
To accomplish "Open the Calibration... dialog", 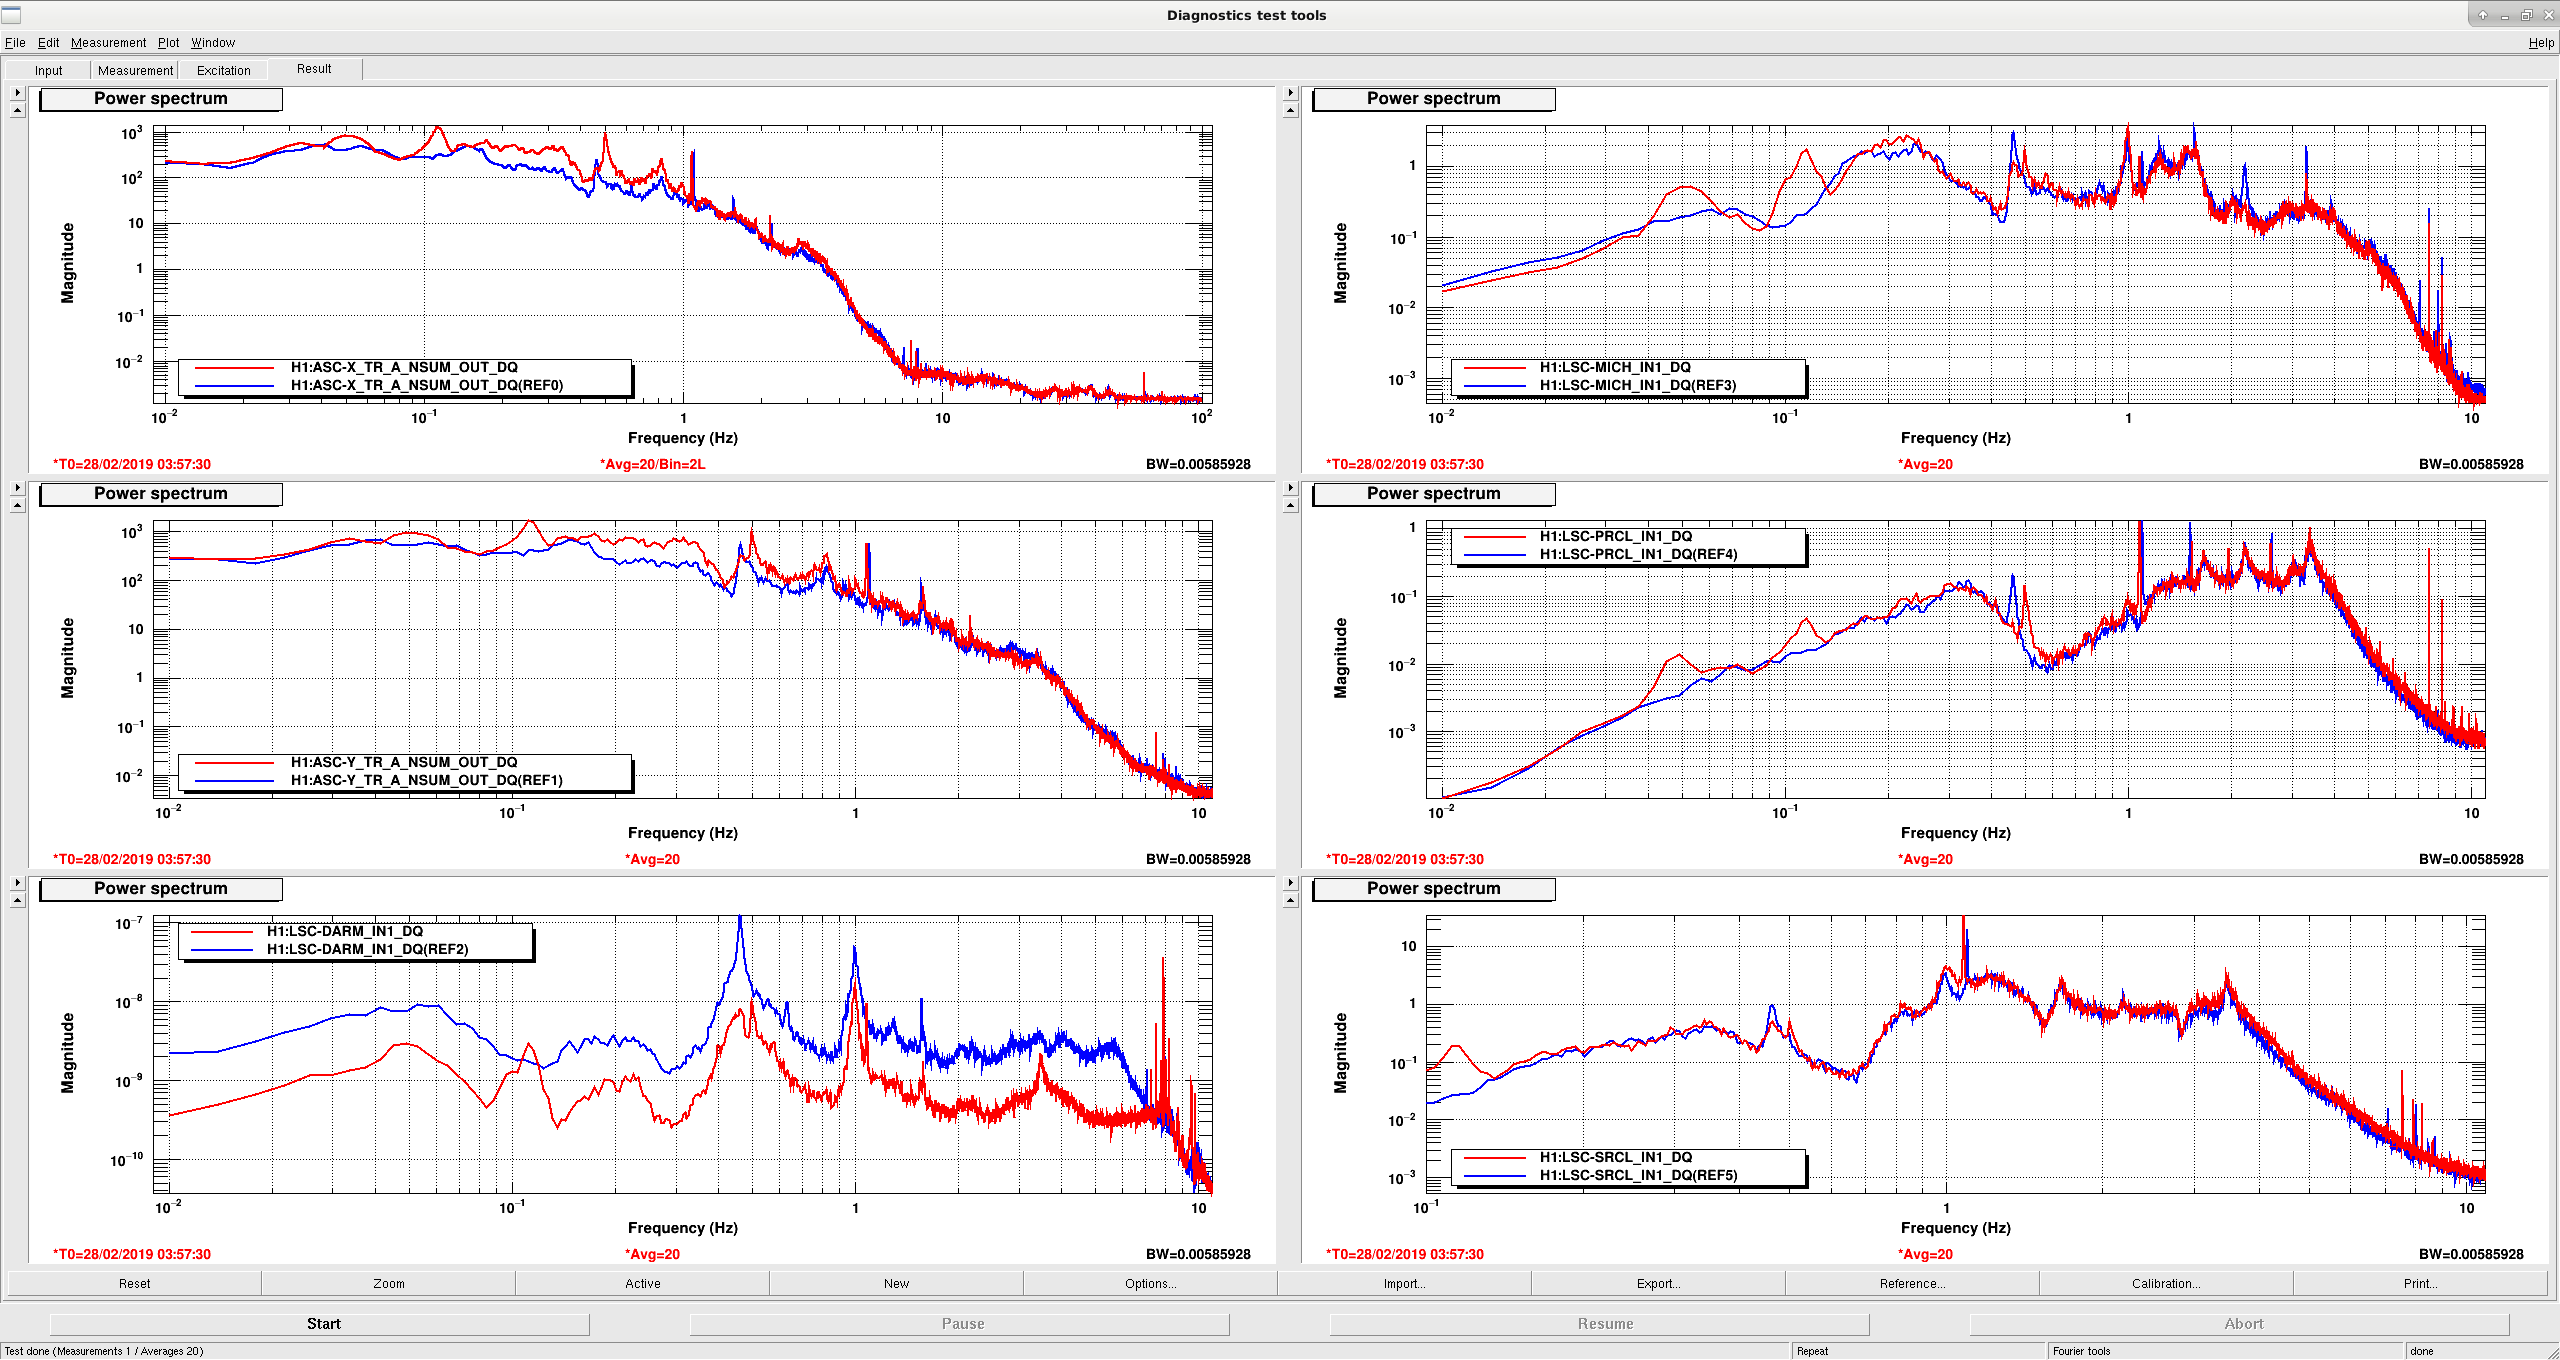I will 2165,1284.
